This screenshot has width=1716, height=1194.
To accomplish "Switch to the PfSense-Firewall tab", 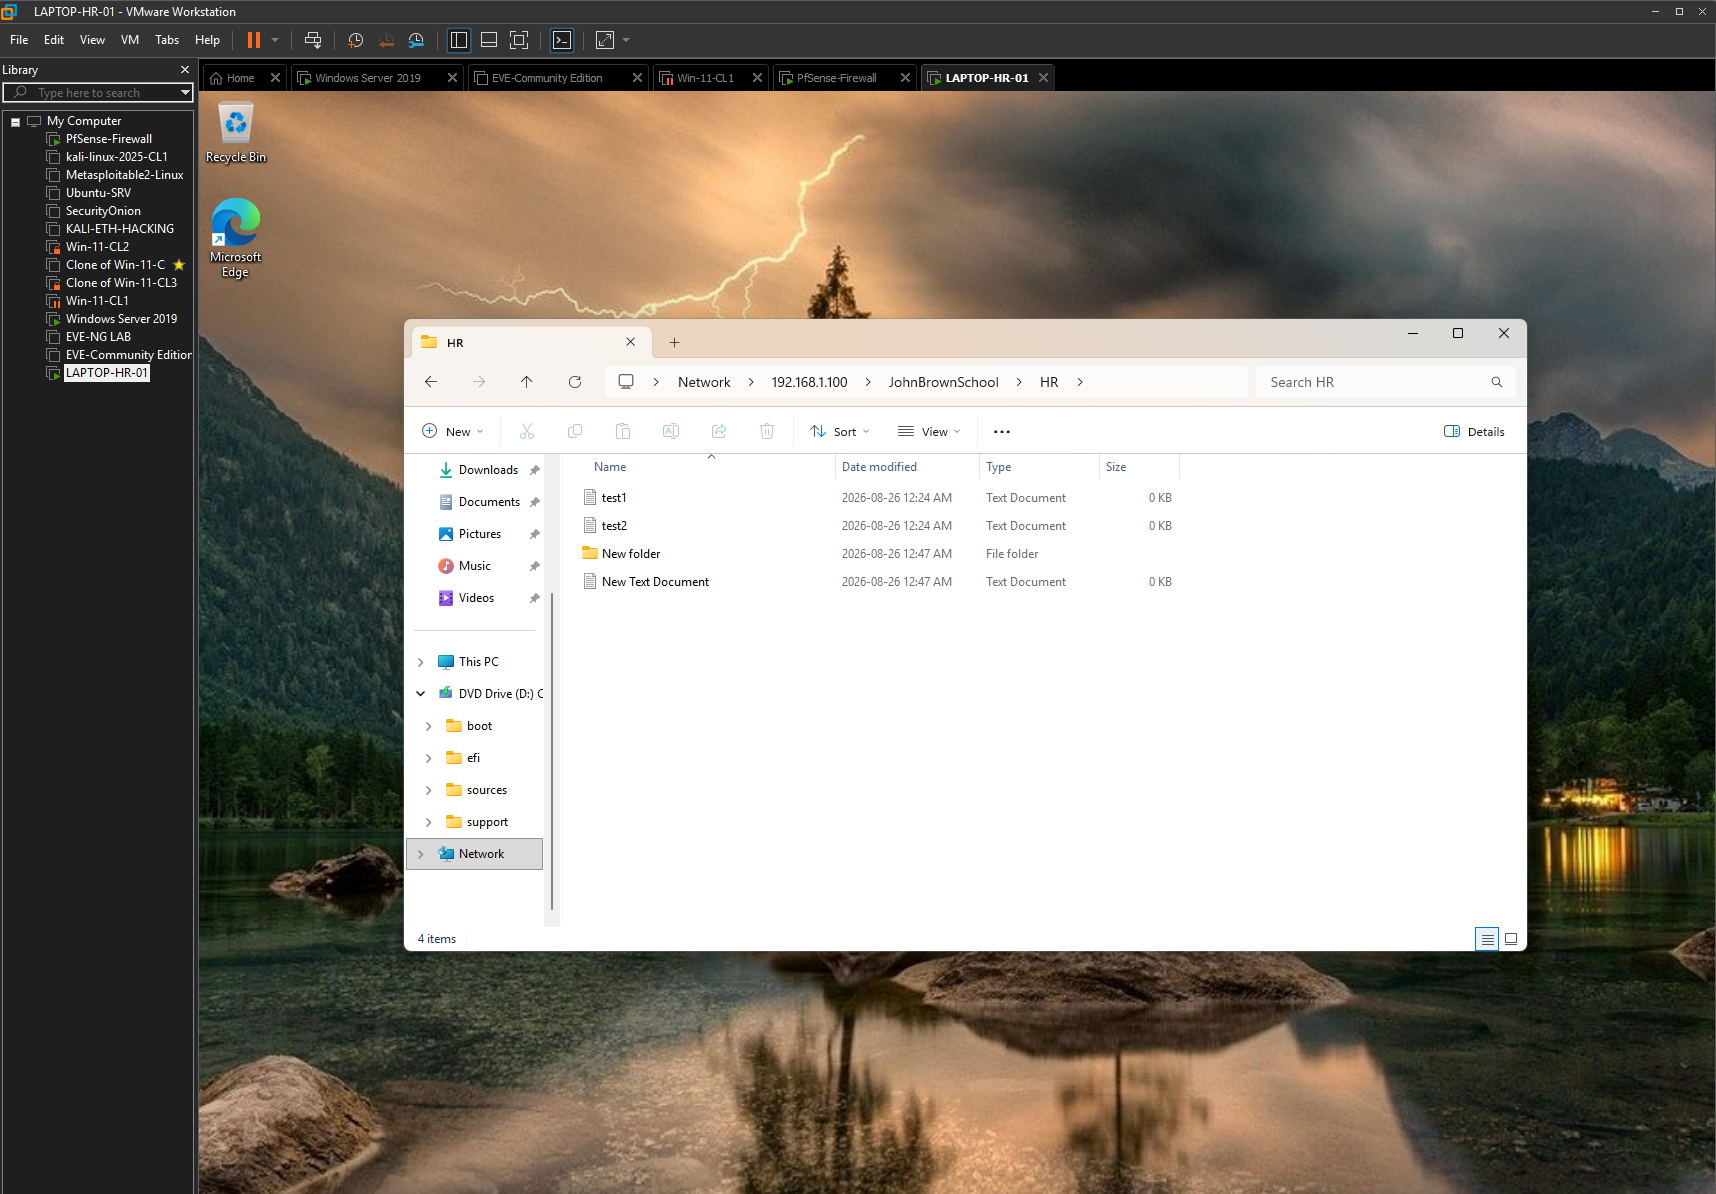I will [837, 78].
